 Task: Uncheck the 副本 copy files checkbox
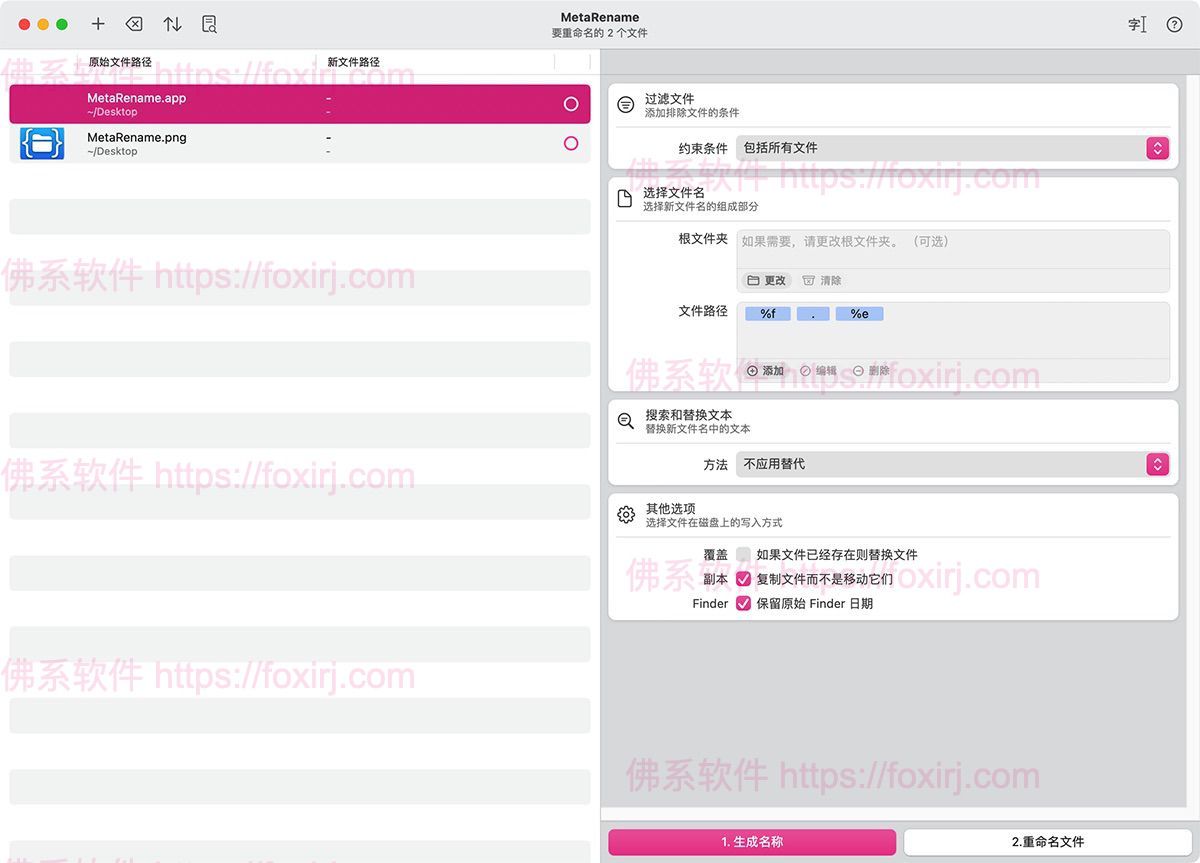(743, 579)
